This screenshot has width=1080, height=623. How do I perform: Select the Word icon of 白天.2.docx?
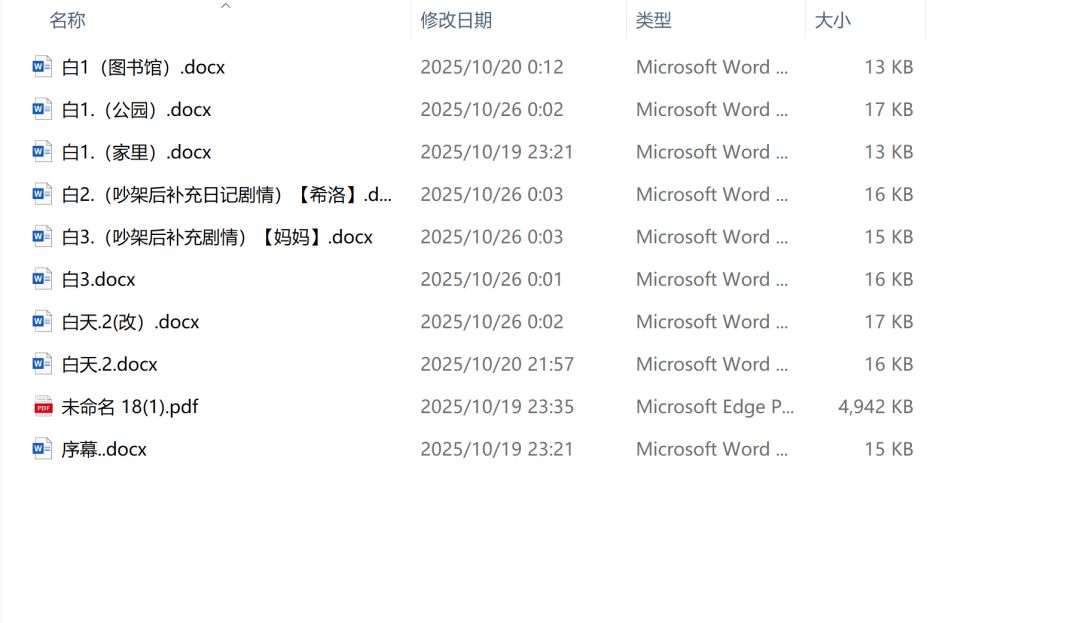[x=41, y=363]
